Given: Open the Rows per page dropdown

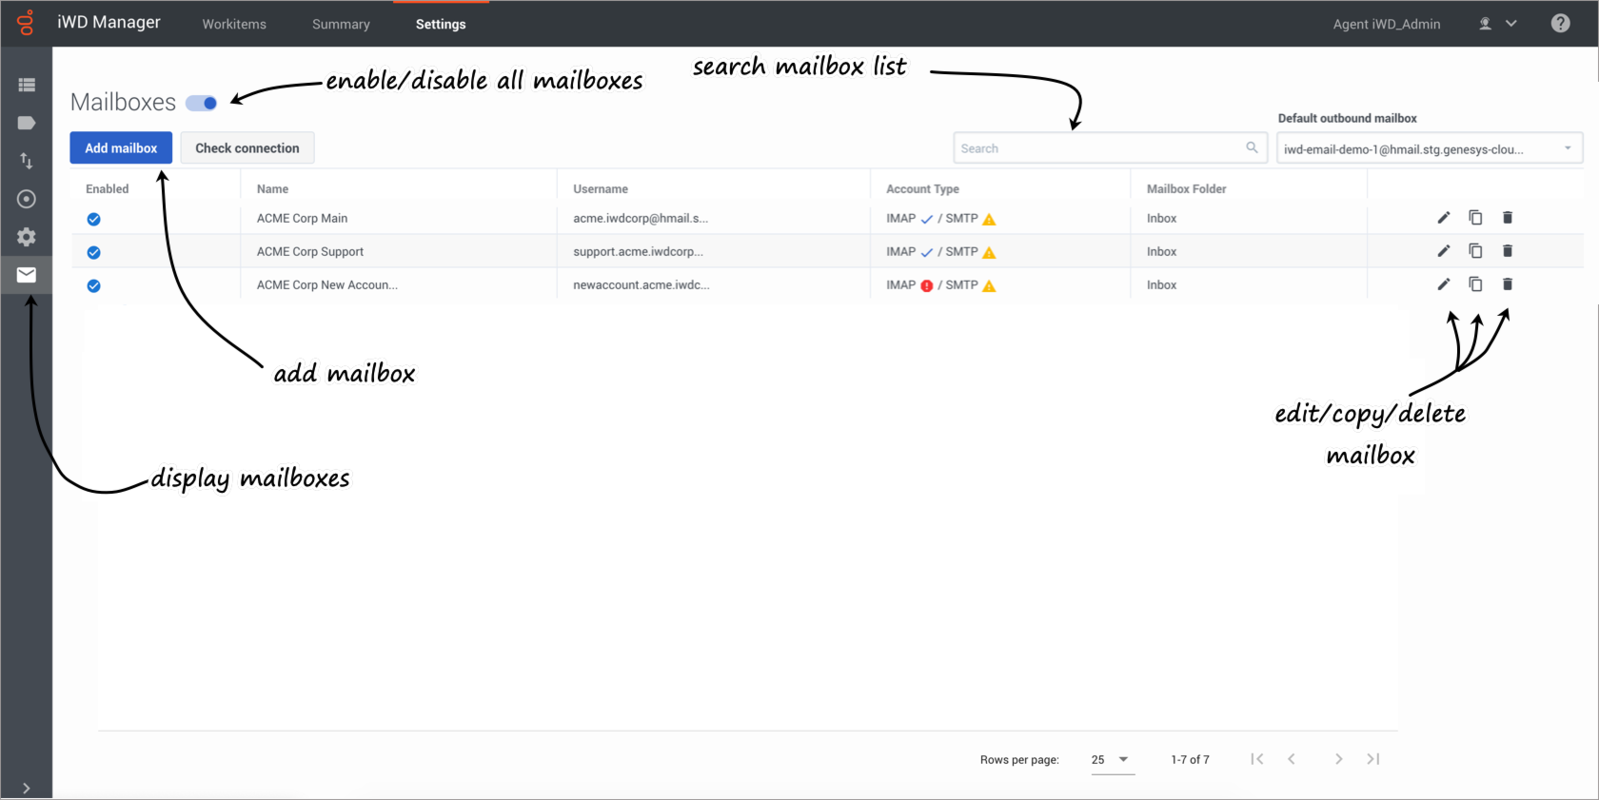Looking at the screenshot, I should pos(1111,760).
